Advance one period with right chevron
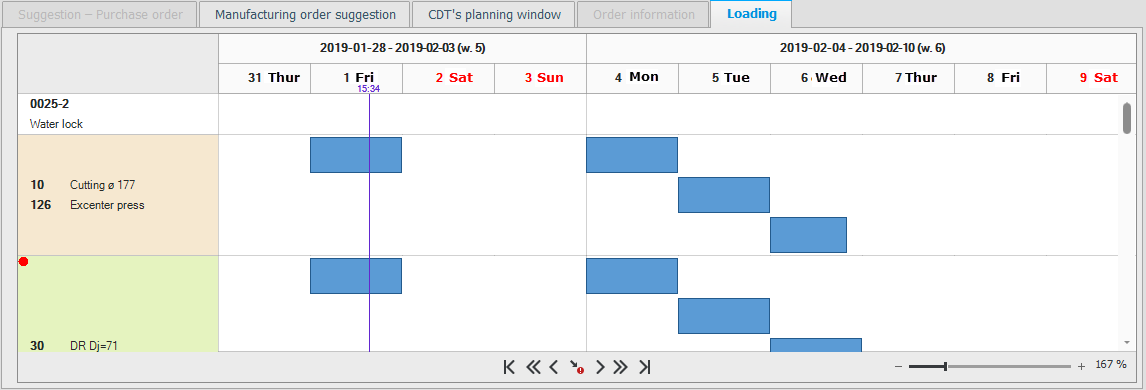 600,367
